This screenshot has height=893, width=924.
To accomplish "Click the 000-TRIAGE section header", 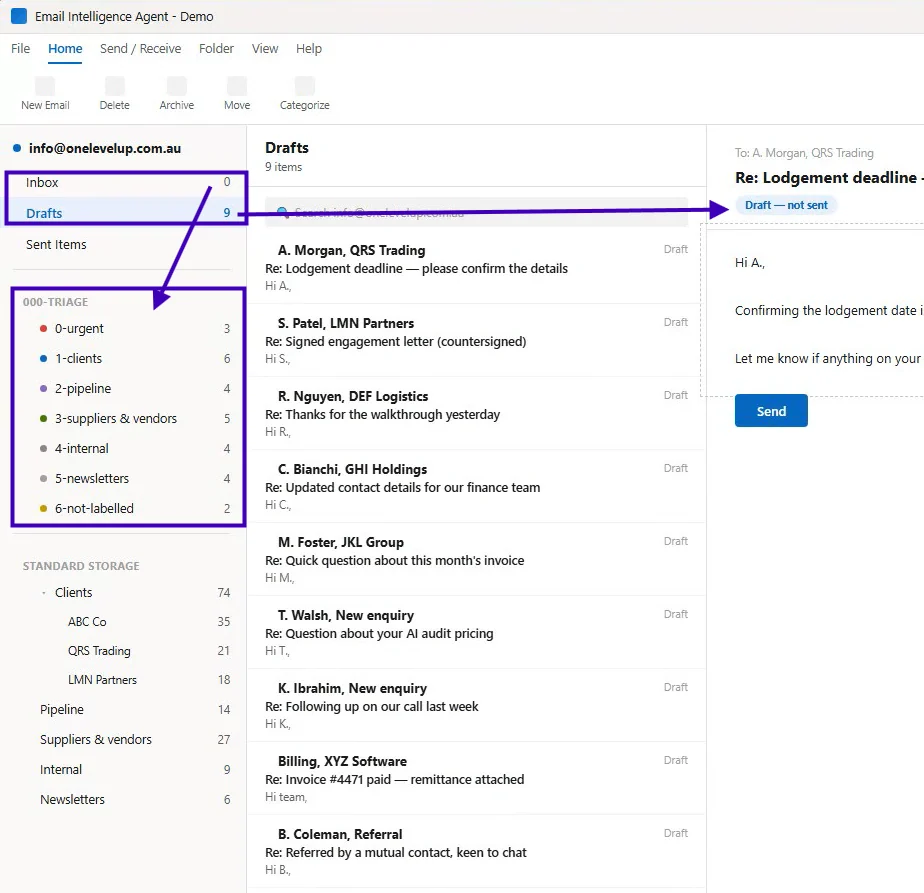I will click(x=55, y=302).
